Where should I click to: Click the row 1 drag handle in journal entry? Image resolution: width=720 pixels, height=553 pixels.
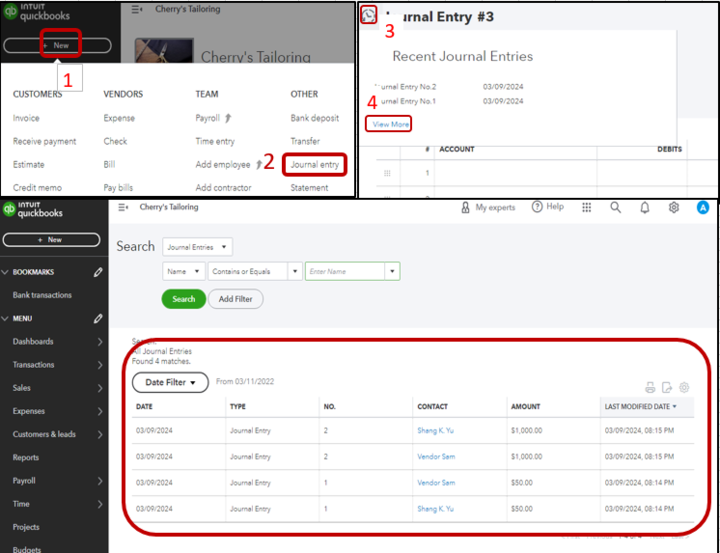coord(387,173)
